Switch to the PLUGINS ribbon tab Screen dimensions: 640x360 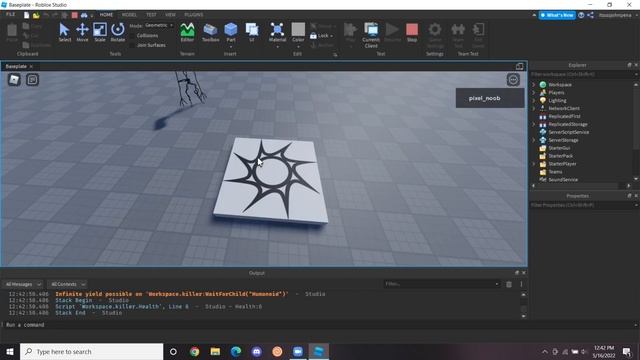193,15
